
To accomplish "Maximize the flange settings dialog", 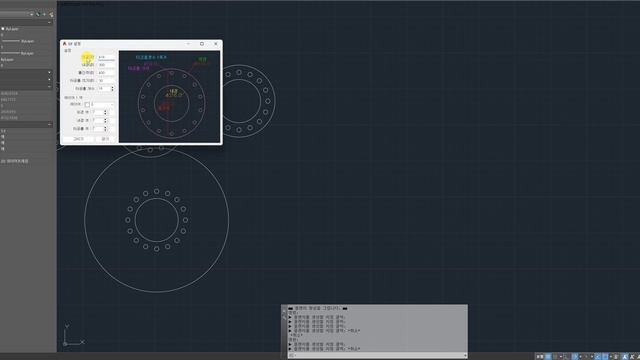I will coord(202,44).
